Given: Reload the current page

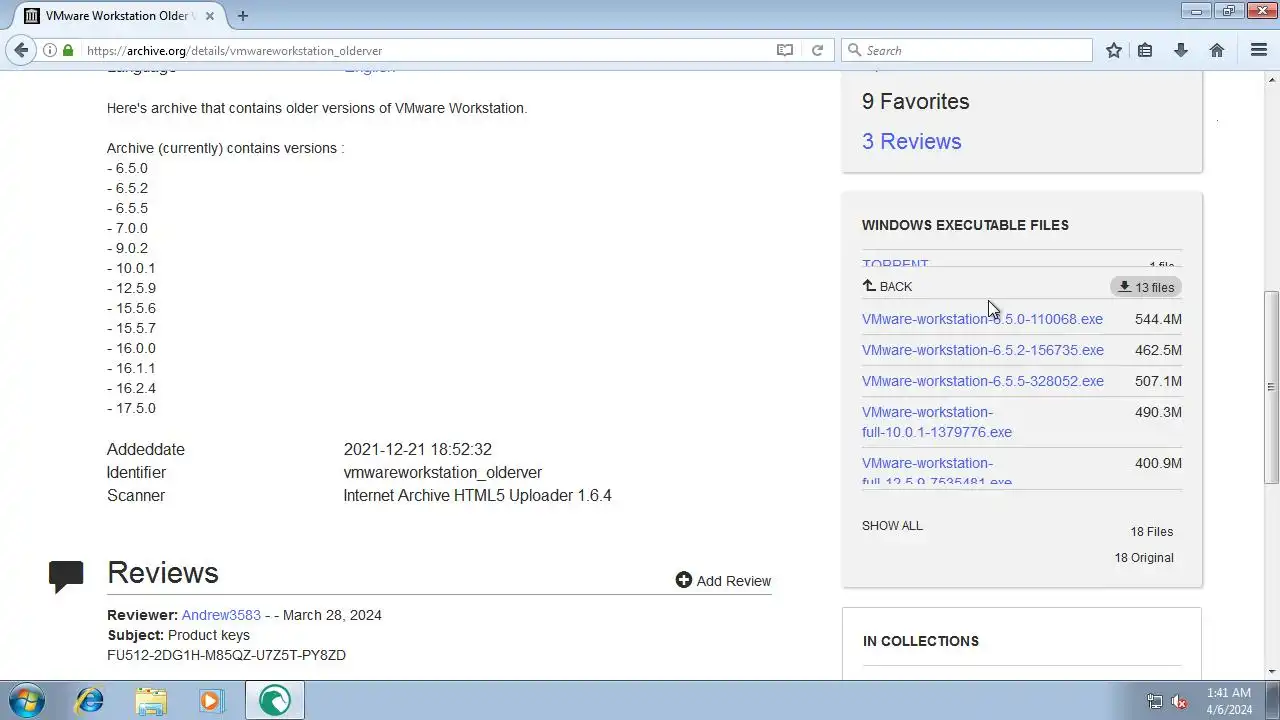Looking at the screenshot, I should coord(817,50).
